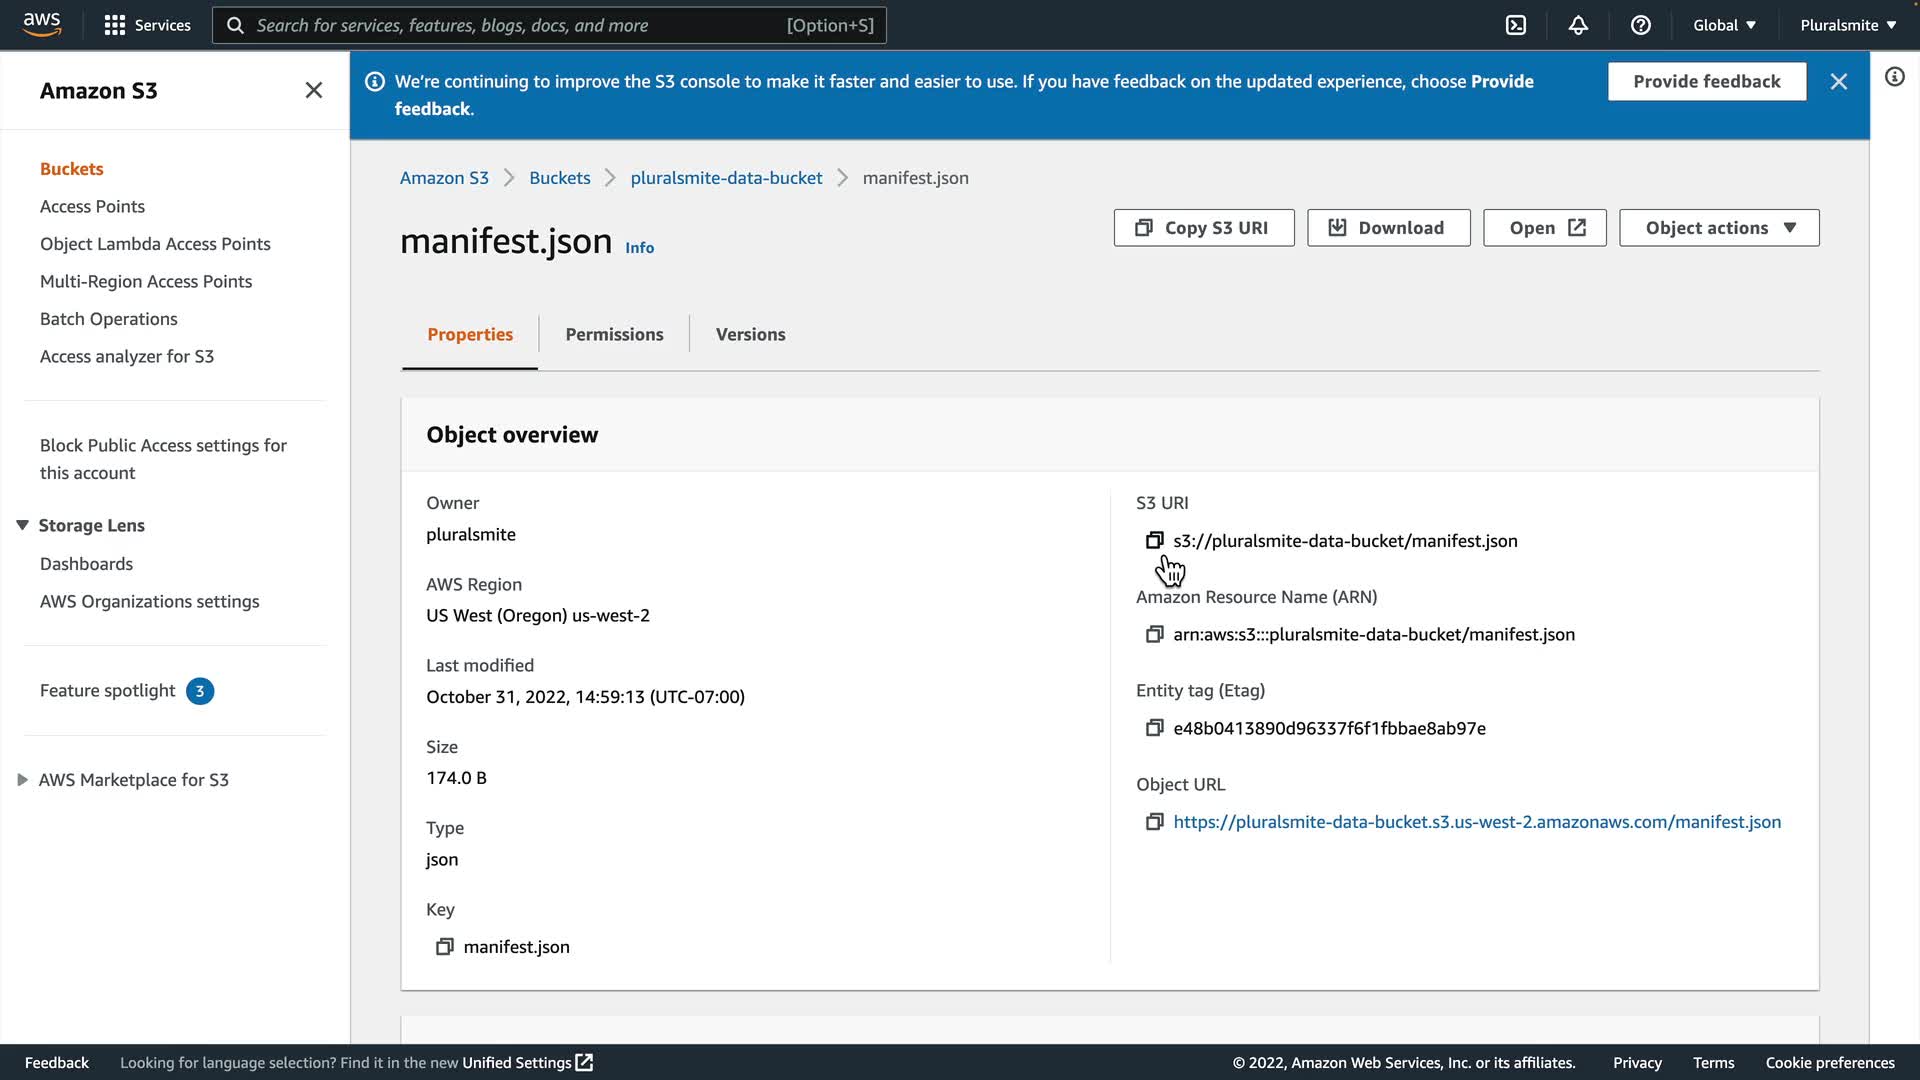Open the help question mark icon
Image resolution: width=1920 pixels, height=1080 pixels.
pos(1640,25)
